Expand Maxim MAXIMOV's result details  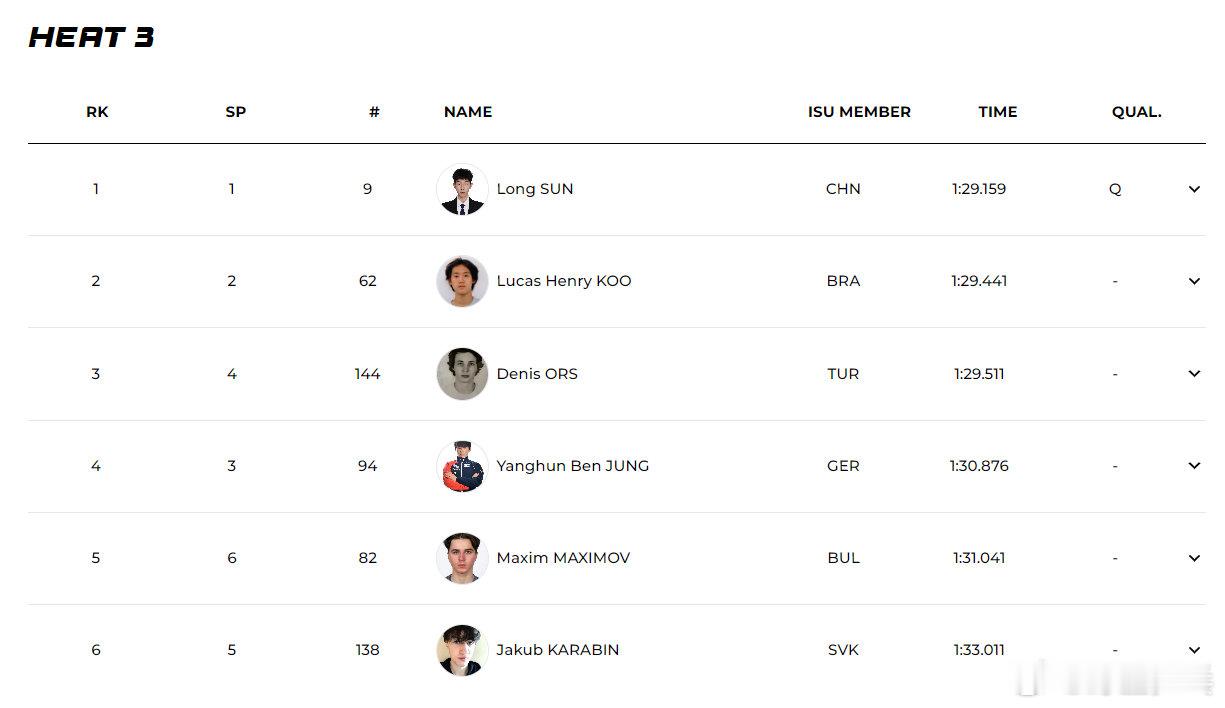coord(1194,558)
